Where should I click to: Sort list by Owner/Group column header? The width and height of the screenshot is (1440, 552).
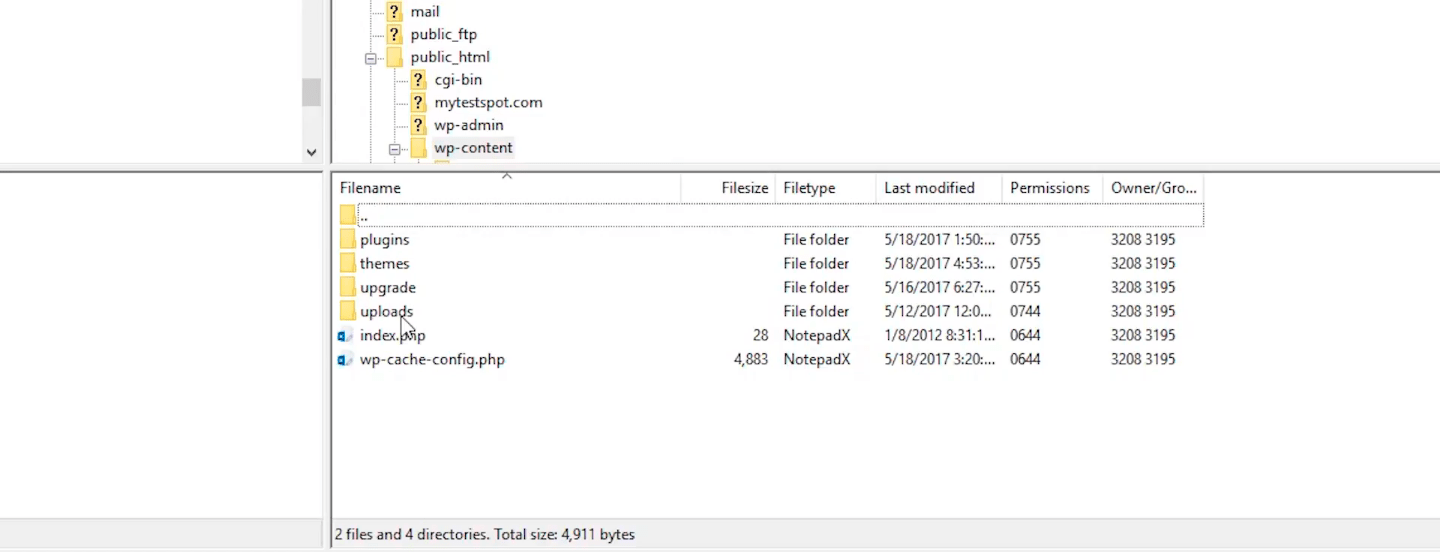click(x=1153, y=188)
